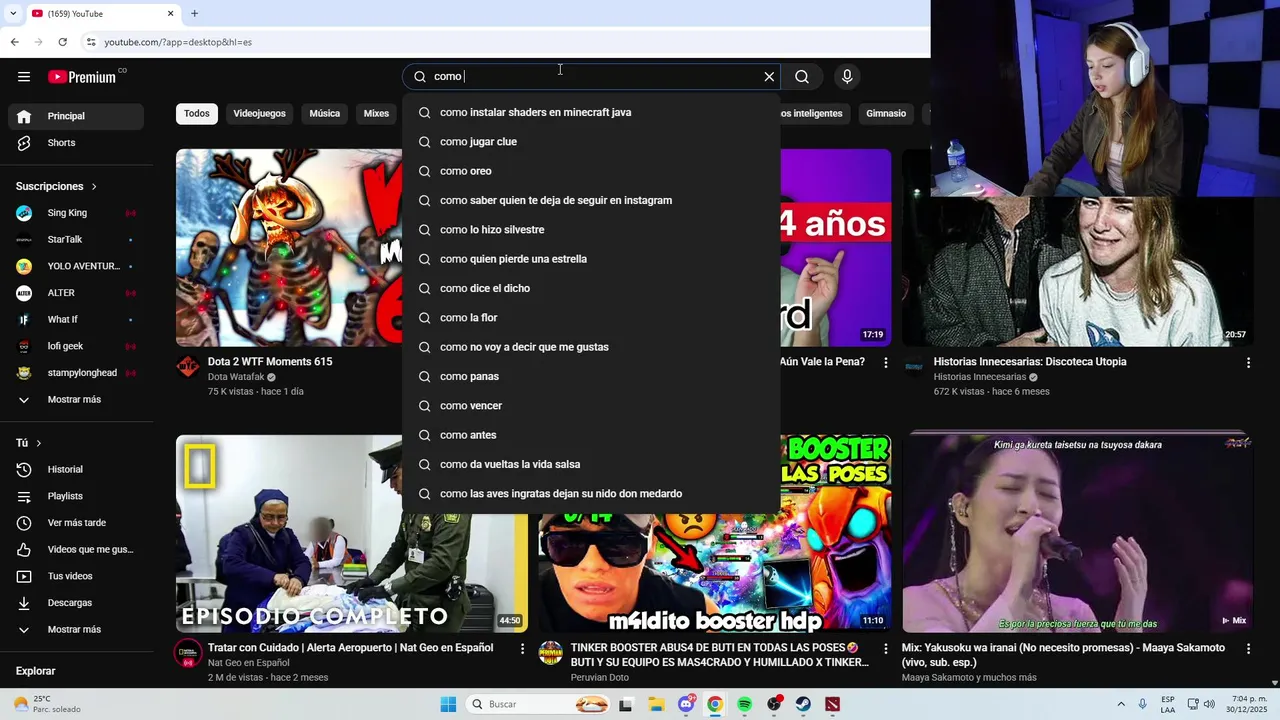Choose suggestion como da vueltas la vida salsa
This screenshot has width=1280, height=720.
(591, 464)
